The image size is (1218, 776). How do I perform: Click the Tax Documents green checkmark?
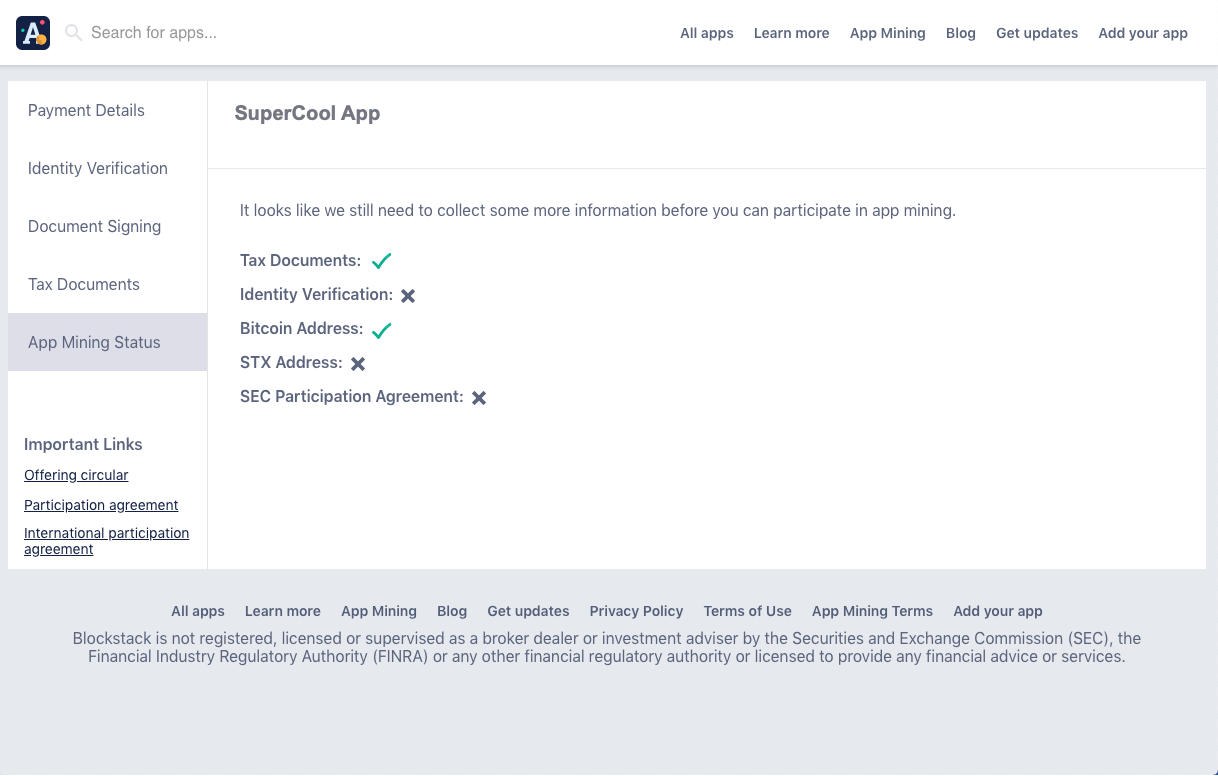coord(381,261)
